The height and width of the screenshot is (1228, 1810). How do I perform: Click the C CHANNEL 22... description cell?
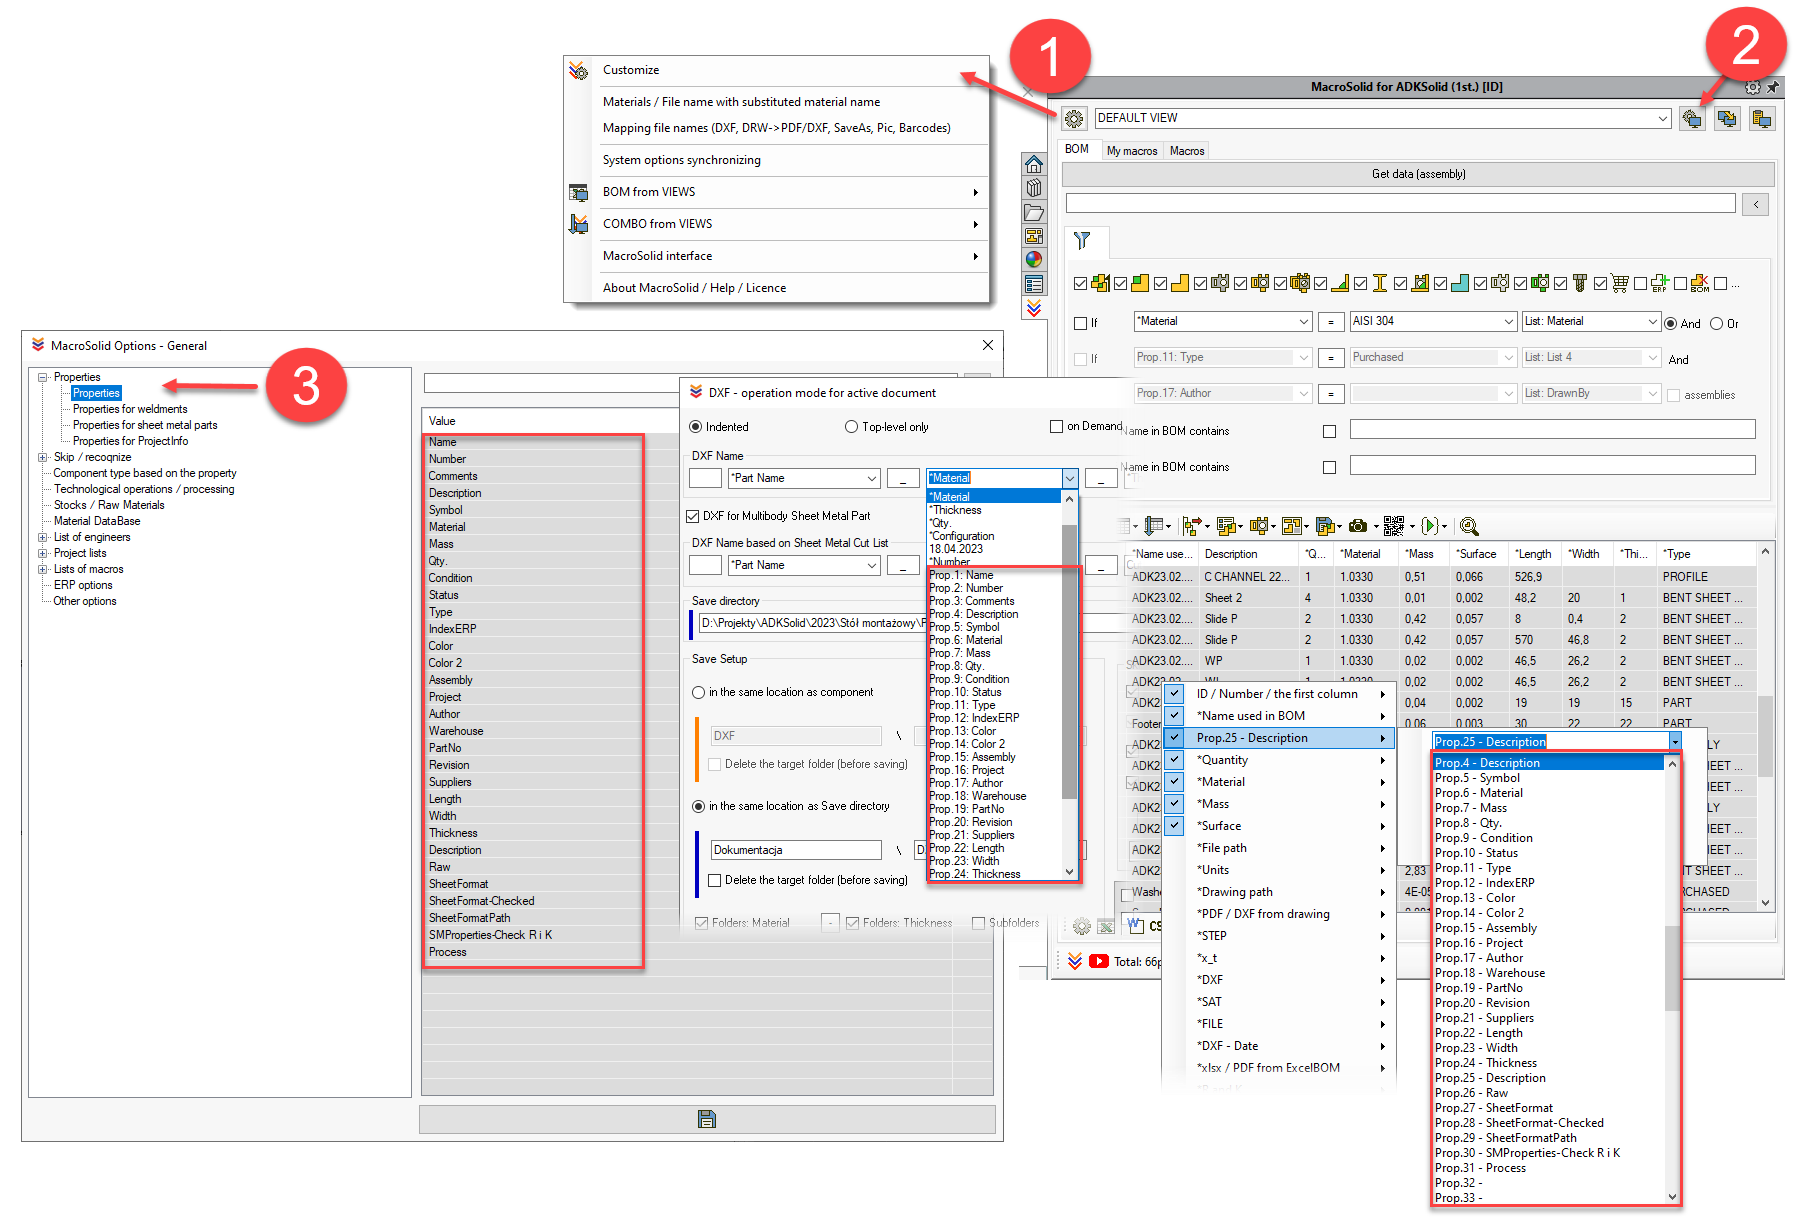pyautogui.click(x=1247, y=577)
